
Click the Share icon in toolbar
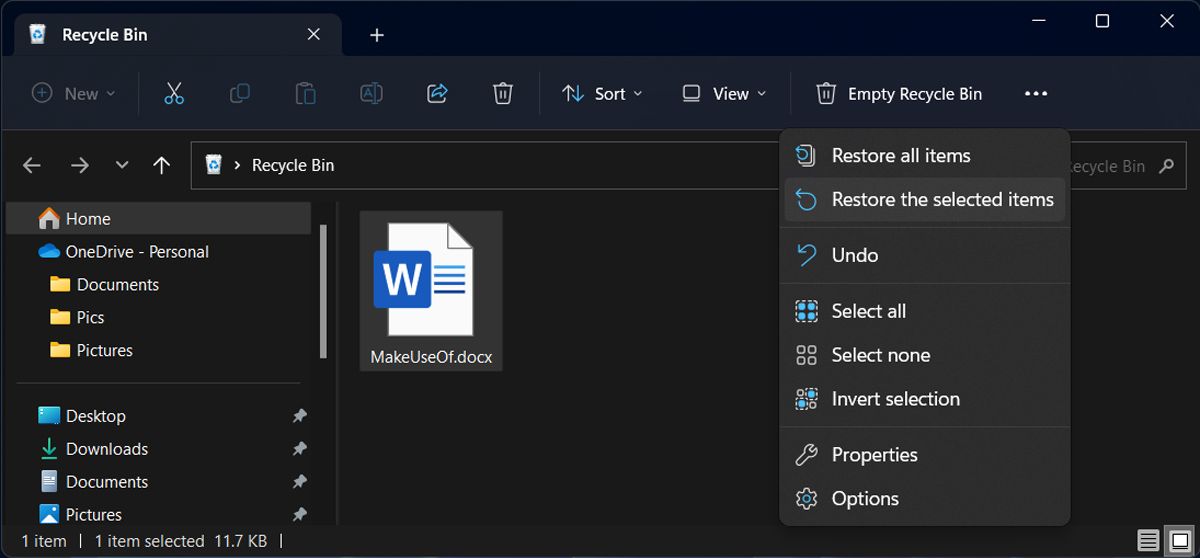point(437,93)
